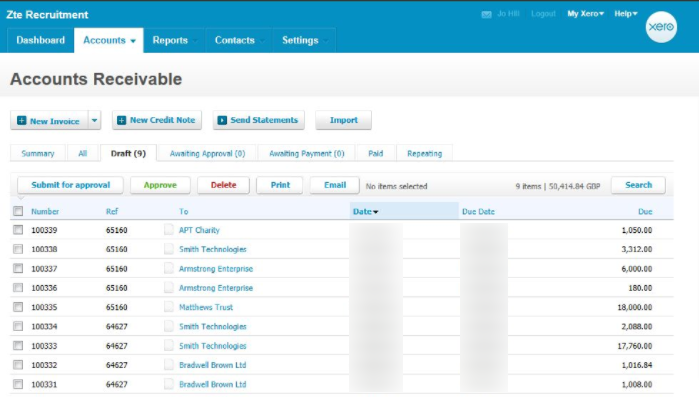Check the box for invoice 100332
The image size is (699, 397).
(18, 364)
